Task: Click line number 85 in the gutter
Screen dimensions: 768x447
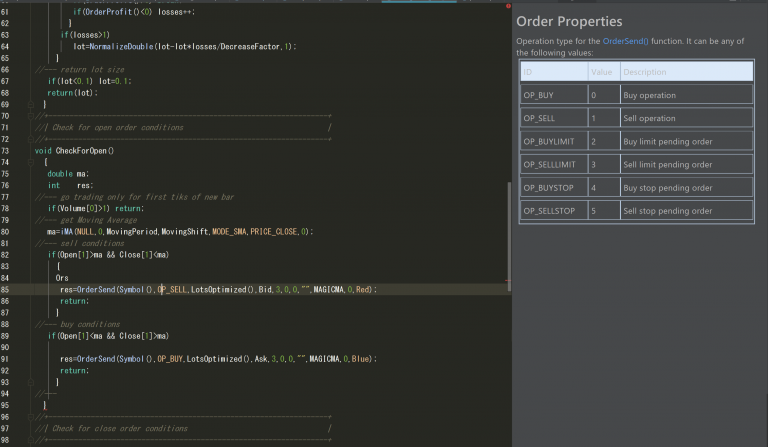Action: tap(10, 289)
